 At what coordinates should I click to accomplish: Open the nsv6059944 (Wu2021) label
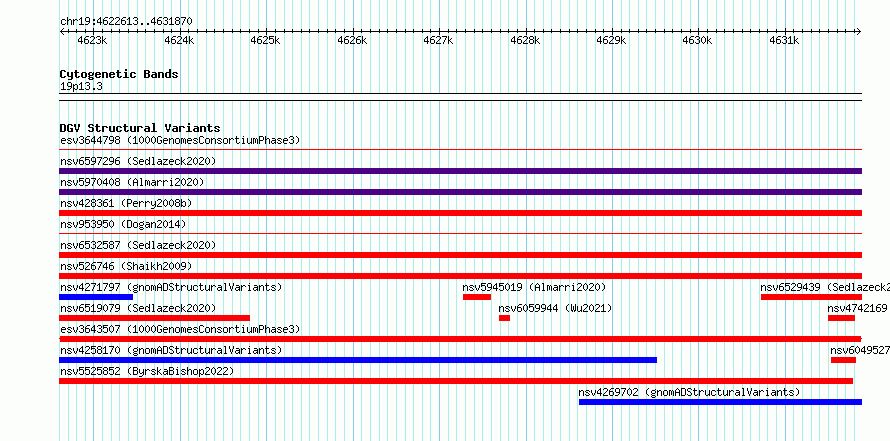[556, 308]
